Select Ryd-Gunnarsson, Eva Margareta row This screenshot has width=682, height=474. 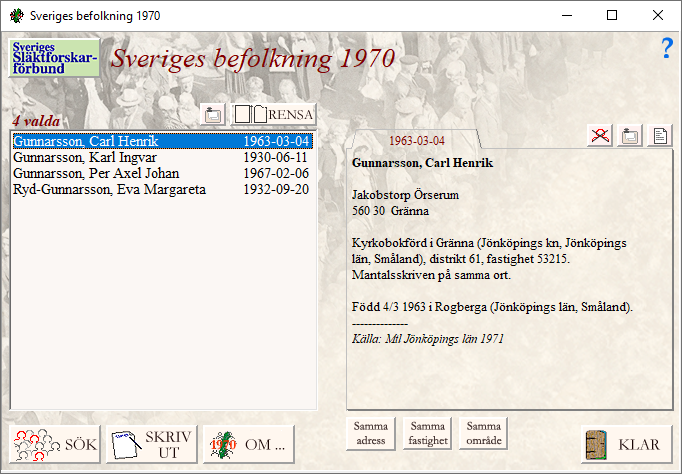click(163, 190)
